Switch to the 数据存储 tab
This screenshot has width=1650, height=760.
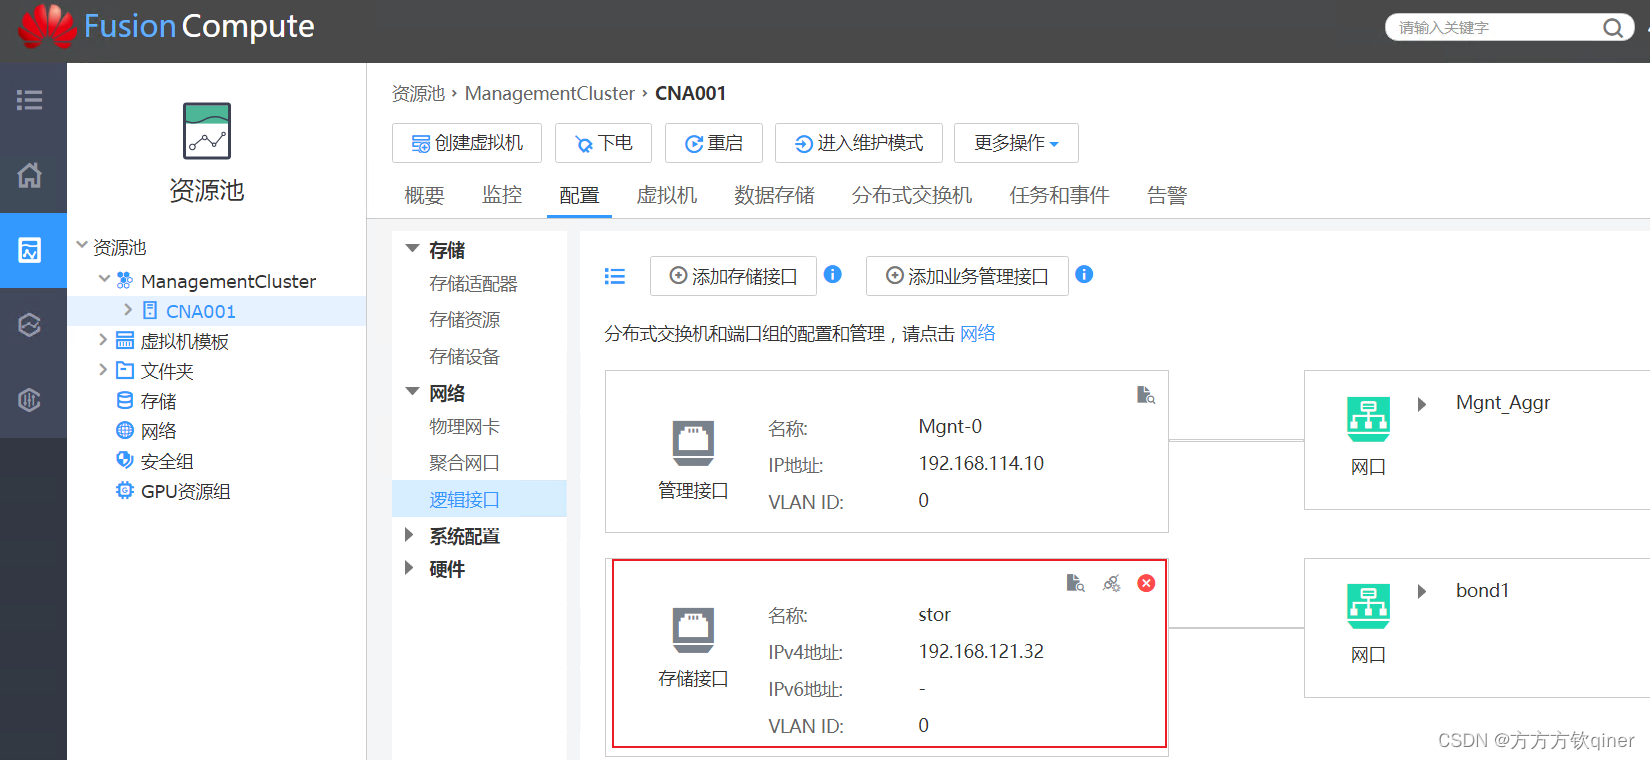(774, 195)
